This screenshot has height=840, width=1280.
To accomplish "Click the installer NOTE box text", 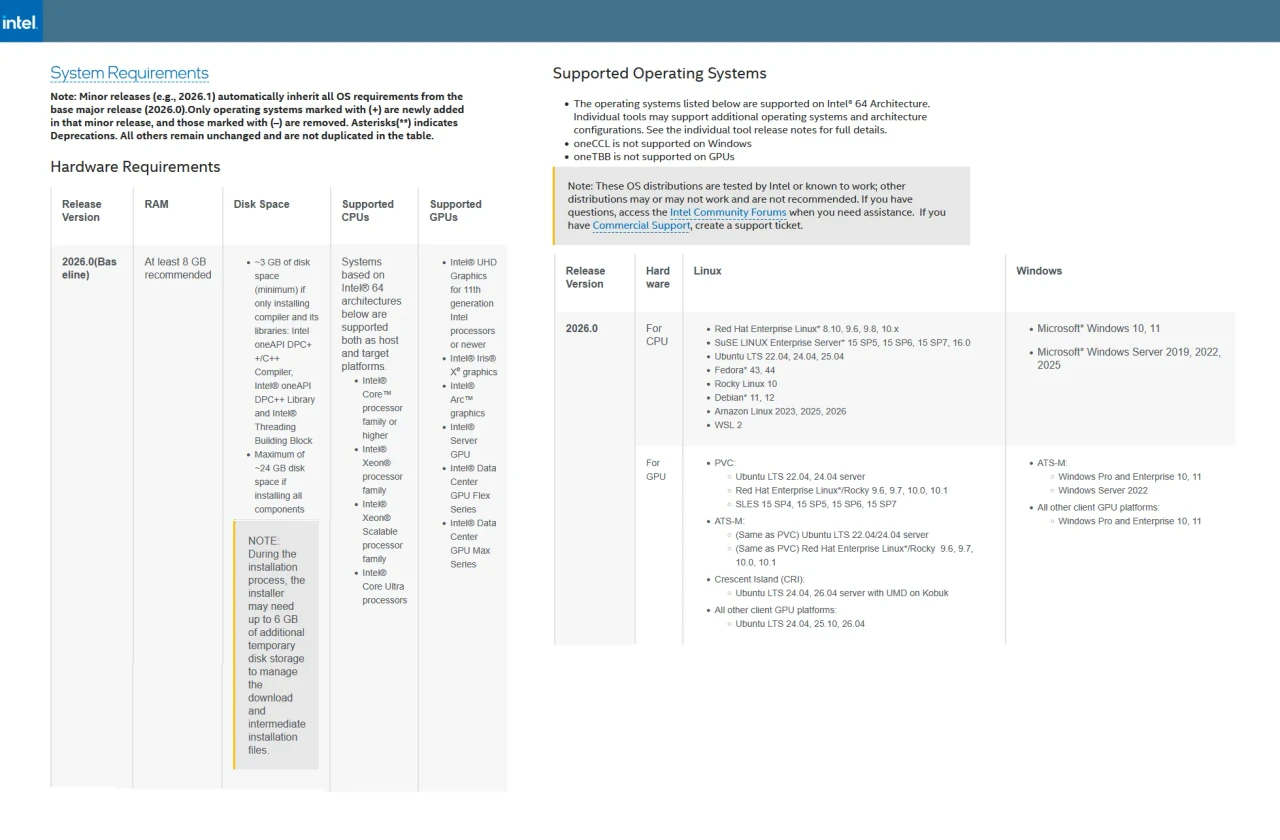I will point(277,645).
